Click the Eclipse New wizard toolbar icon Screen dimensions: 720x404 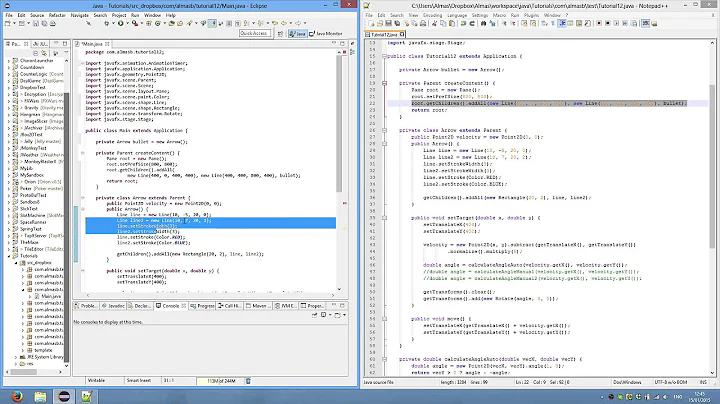(x=7, y=23)
